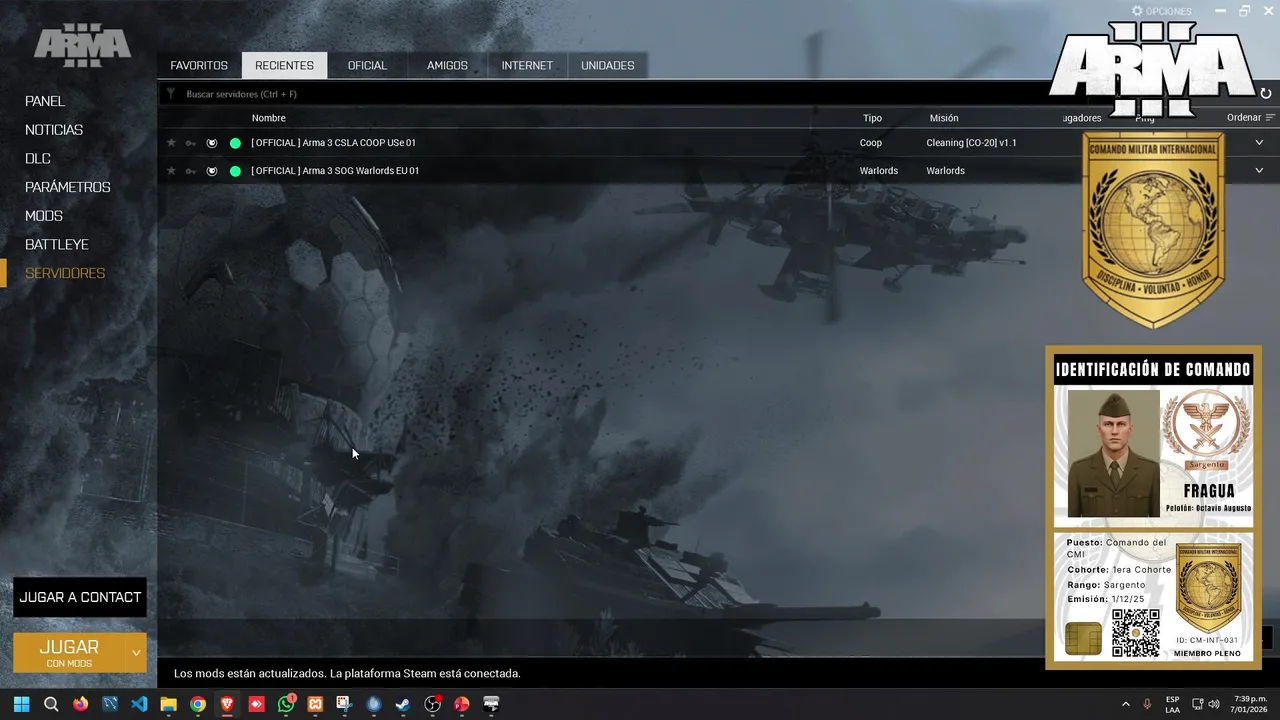Viewport: 1280px width, 720px height.
Task: Open the Ordenar sort dropdown
Action: point(1251,118)
